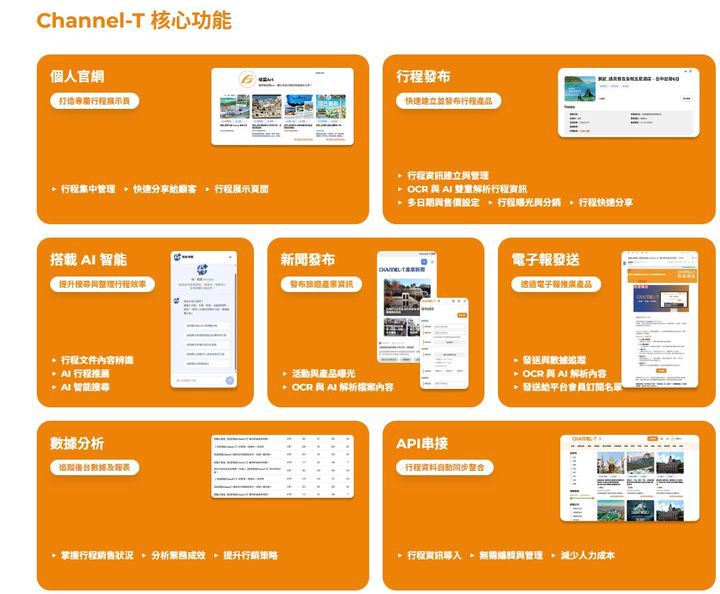Click the 行程資料自動同步整合 pill button
Image resolution: width=720 pixels, height=594 pixels.
coord(444,467)
